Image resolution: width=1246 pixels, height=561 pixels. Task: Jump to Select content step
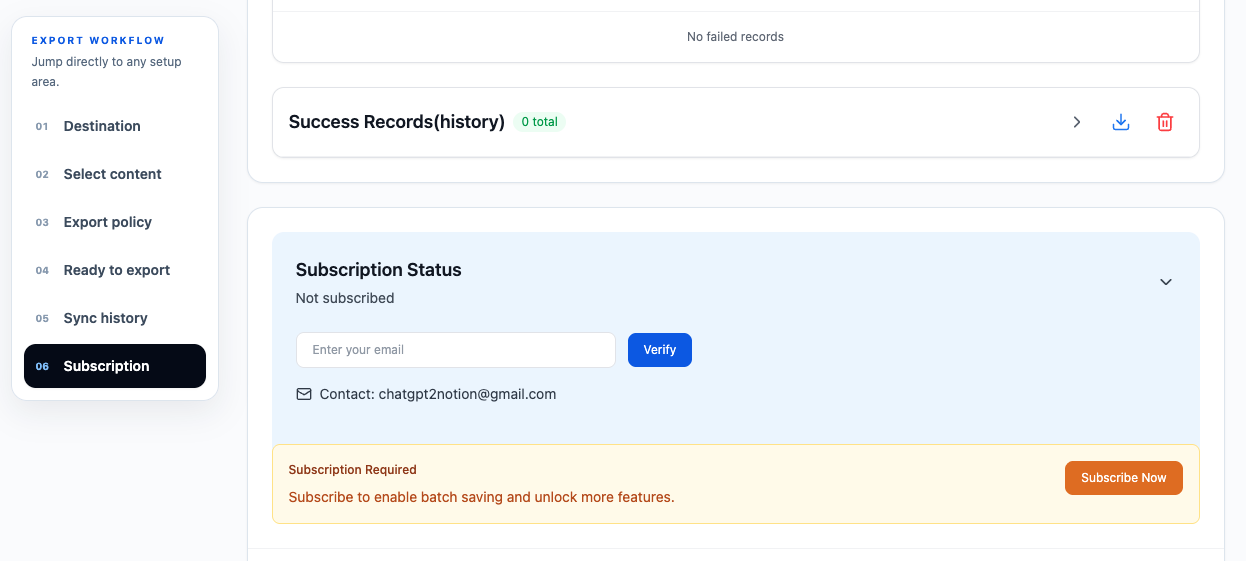(115, 174)
